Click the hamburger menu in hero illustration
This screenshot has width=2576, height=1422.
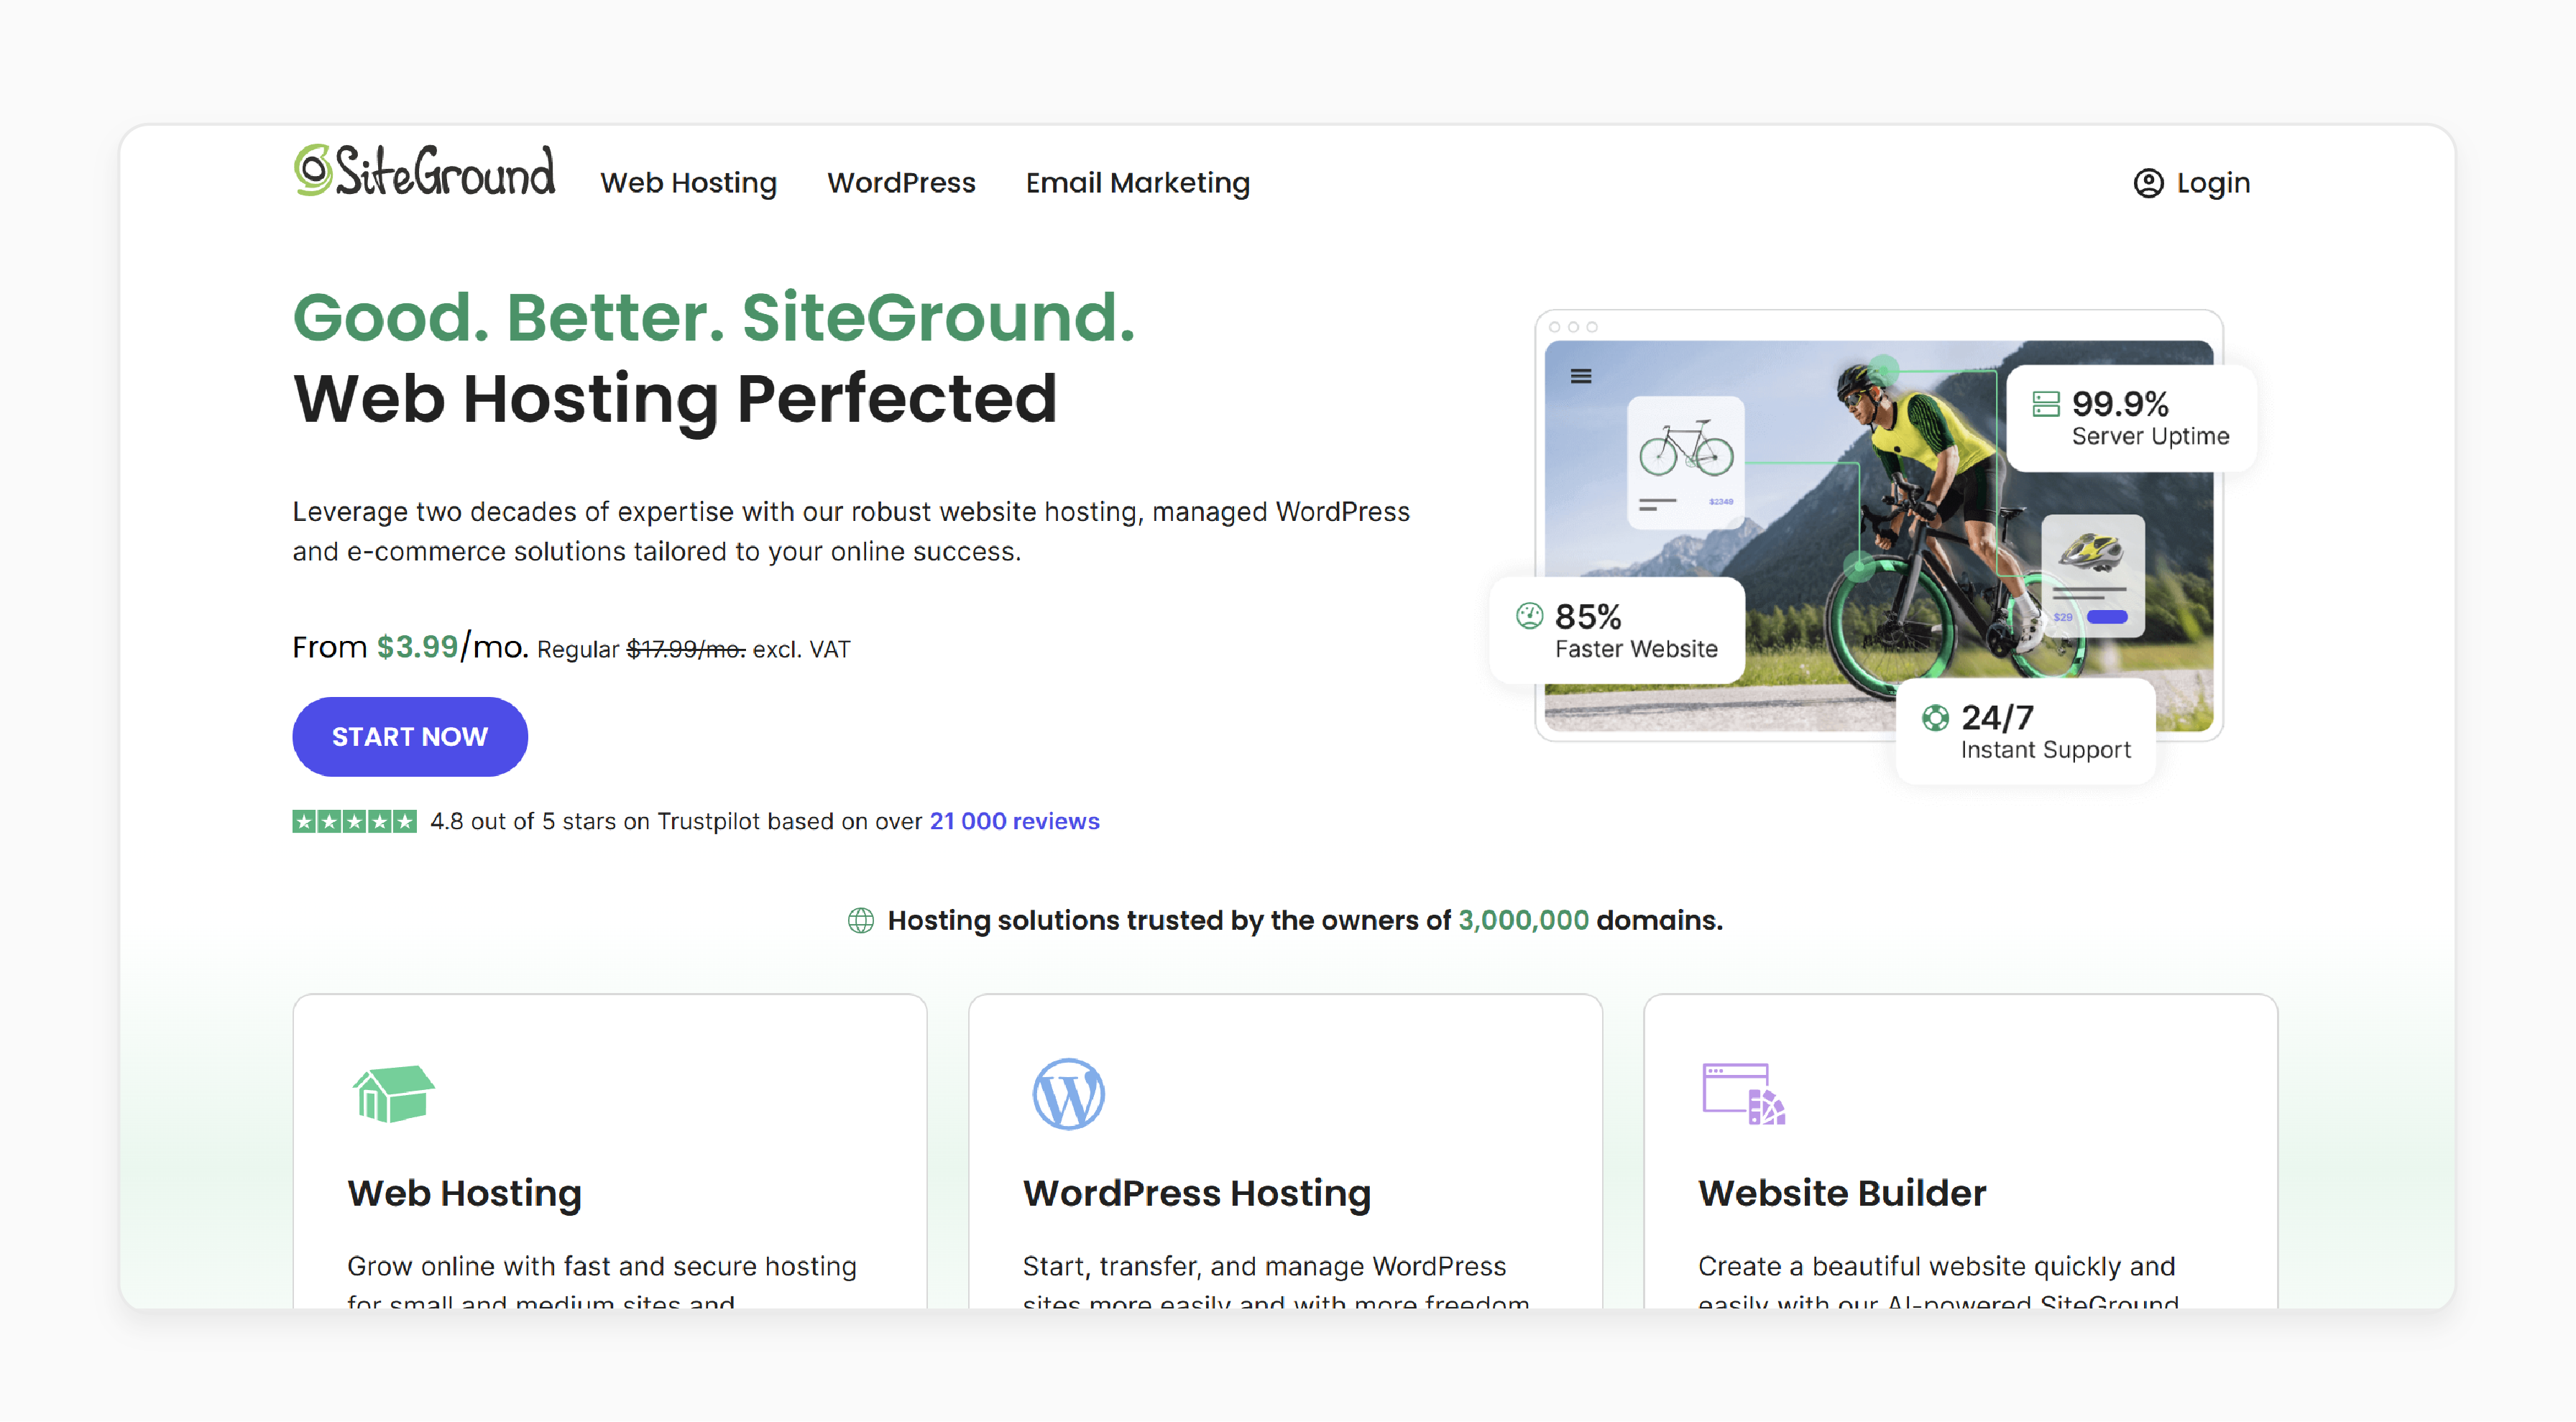point(1581,376)
